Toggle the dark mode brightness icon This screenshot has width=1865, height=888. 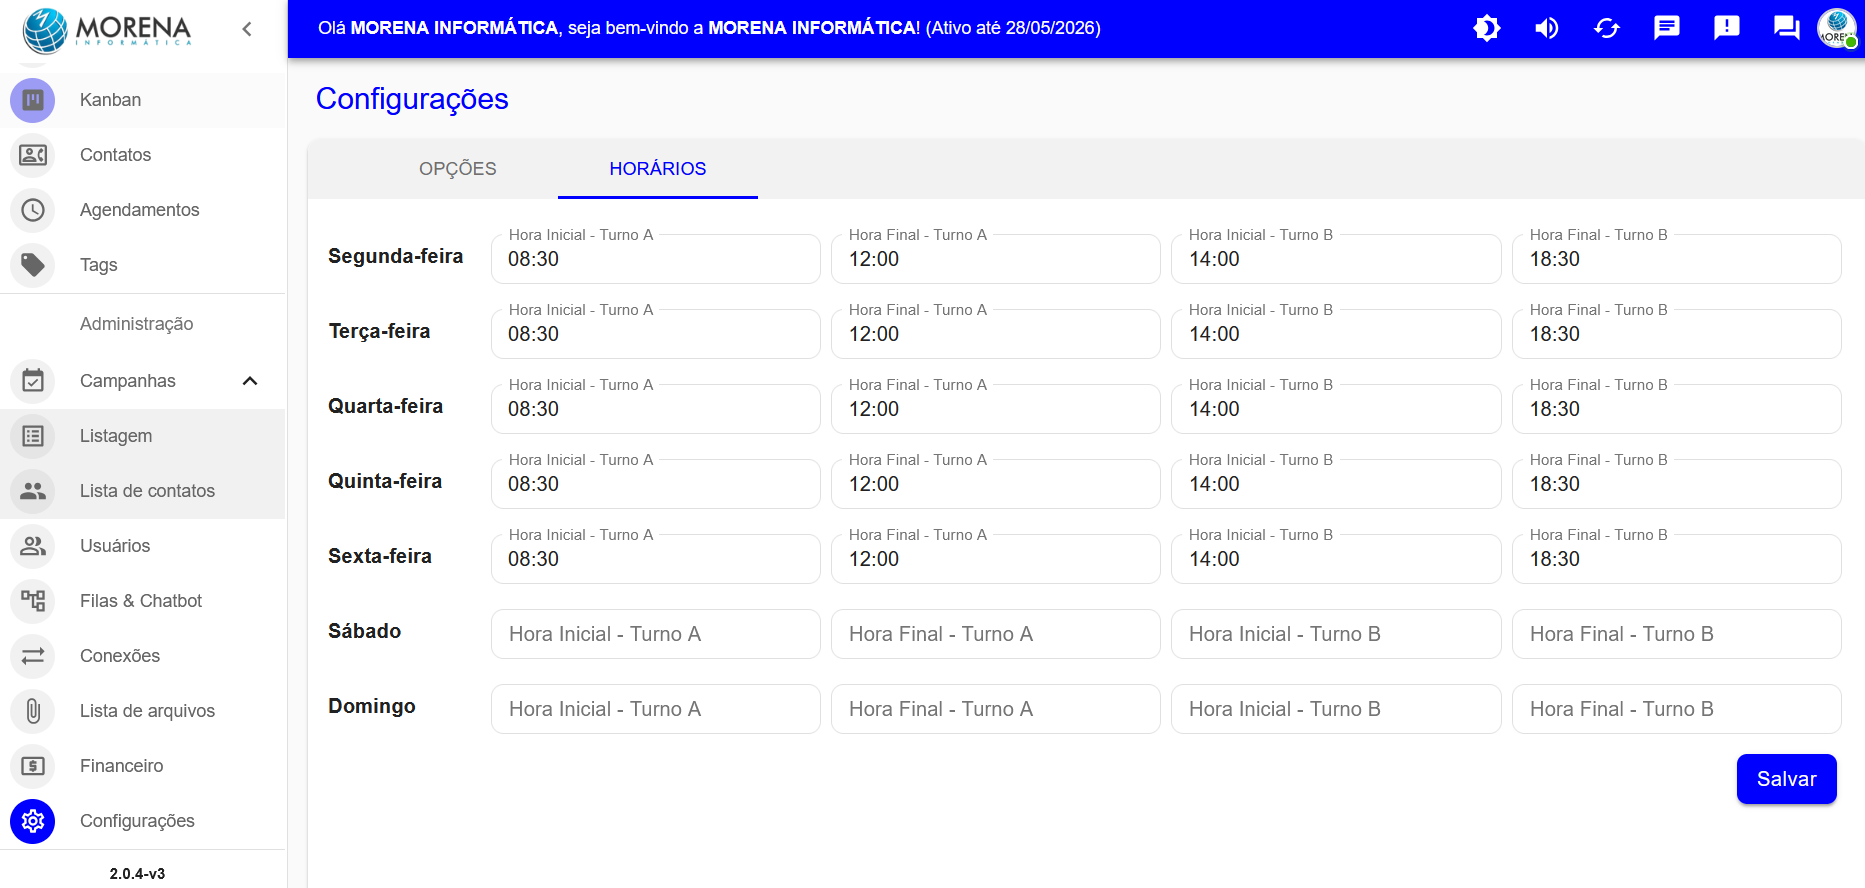tap(1487, 28)
